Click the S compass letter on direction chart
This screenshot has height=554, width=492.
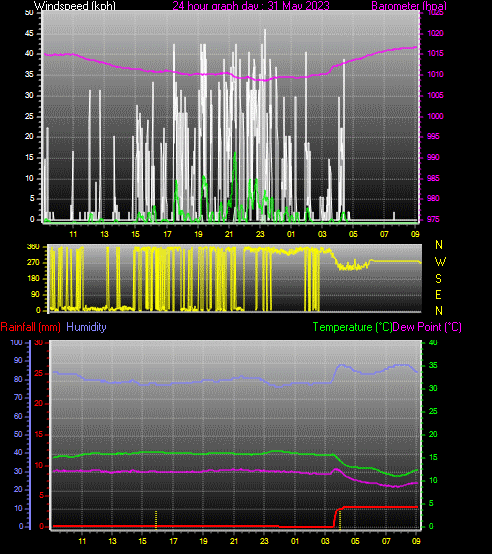tap(438, 279)
